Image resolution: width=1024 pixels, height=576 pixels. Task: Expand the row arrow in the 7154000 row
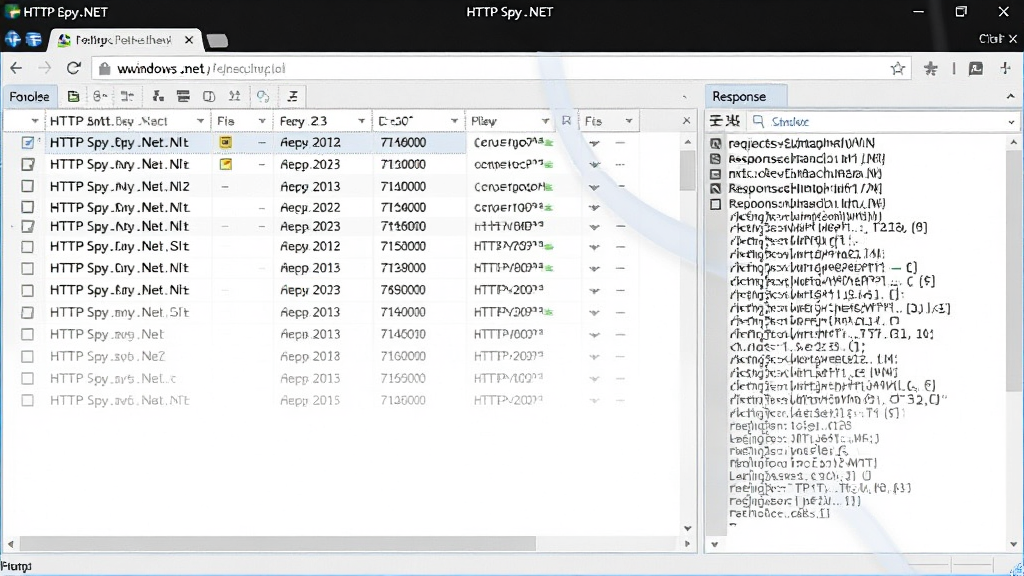[594, 208]
